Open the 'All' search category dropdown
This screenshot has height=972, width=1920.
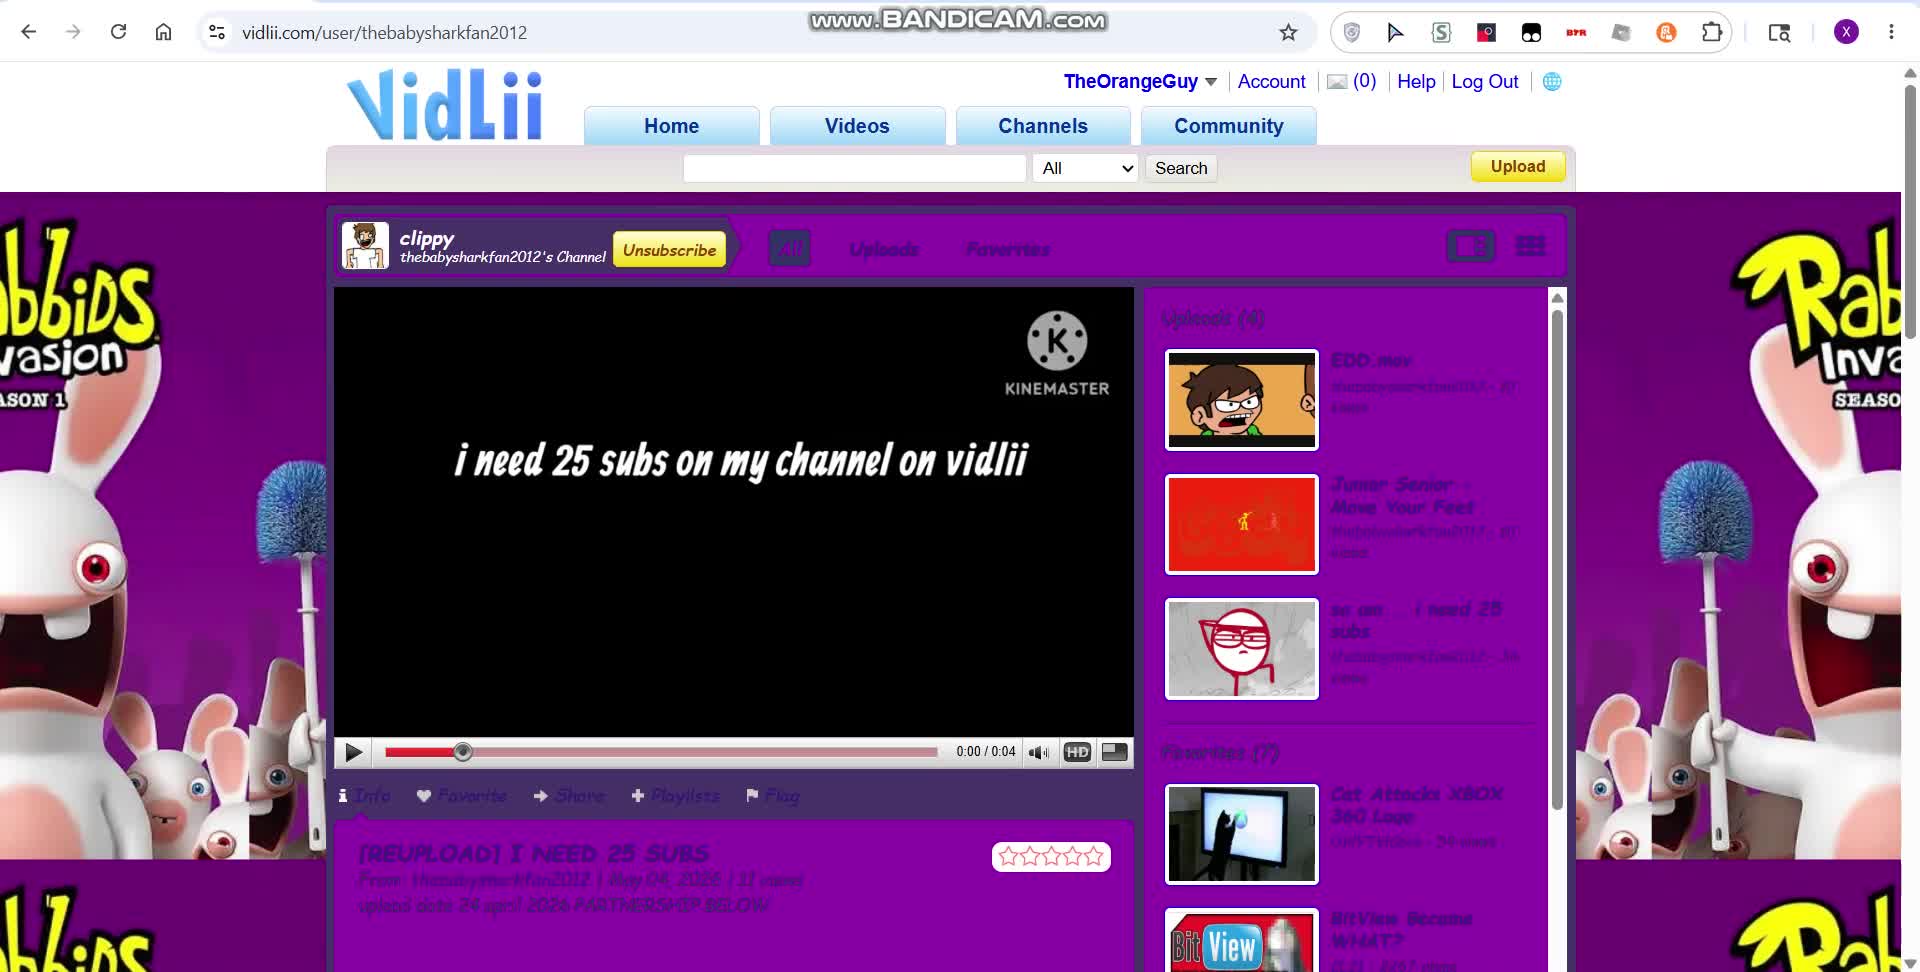click(1085, 168)
